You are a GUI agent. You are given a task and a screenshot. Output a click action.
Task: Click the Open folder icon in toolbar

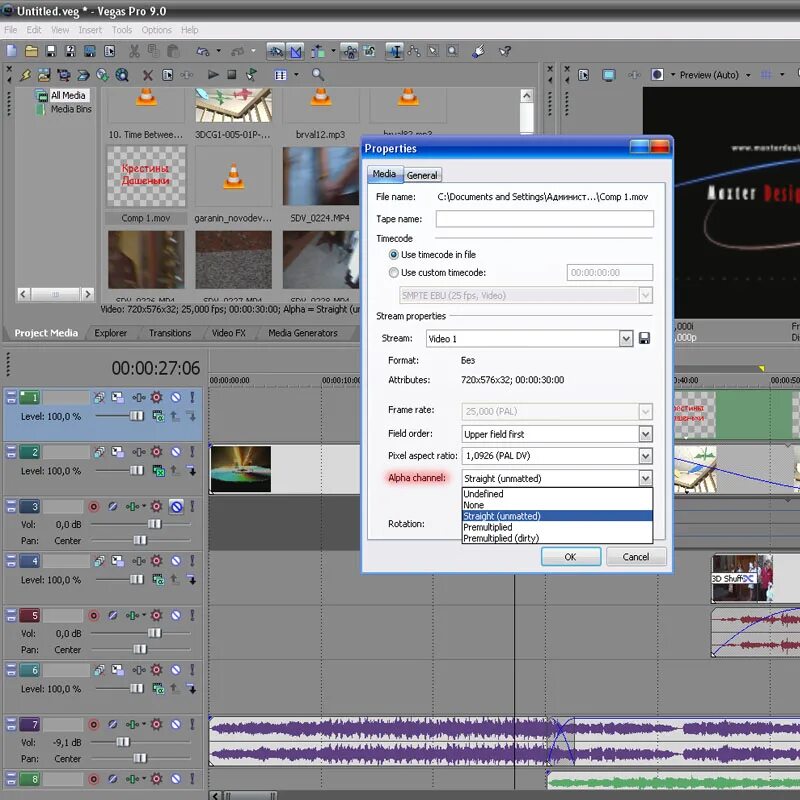(31, 51)
